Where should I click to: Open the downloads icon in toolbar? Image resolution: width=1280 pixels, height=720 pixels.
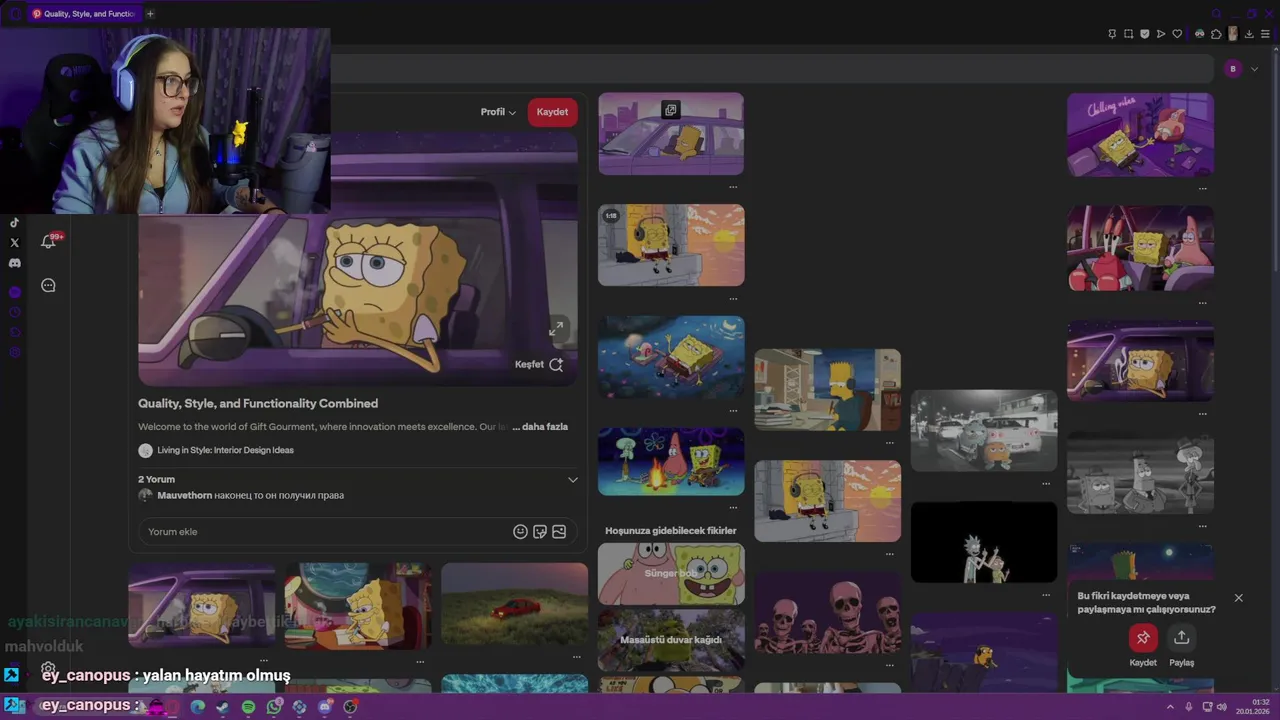click(x=1249, y=34)
